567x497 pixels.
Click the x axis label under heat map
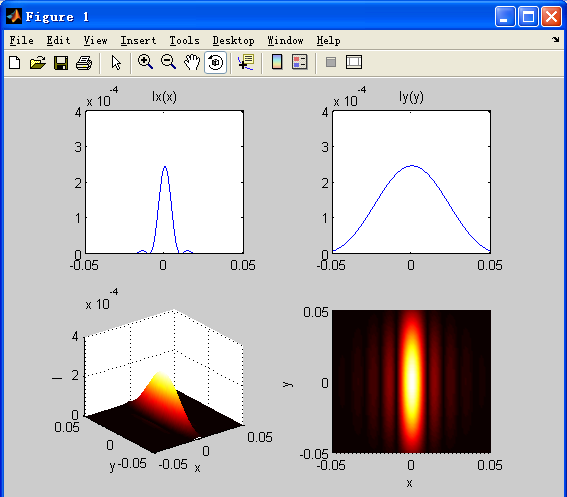409,483
